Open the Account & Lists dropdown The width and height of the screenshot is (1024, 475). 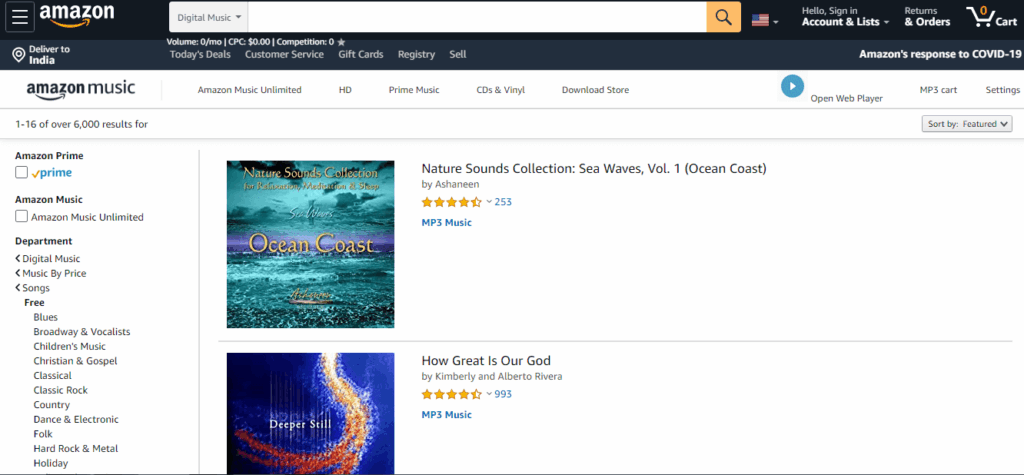845,17
